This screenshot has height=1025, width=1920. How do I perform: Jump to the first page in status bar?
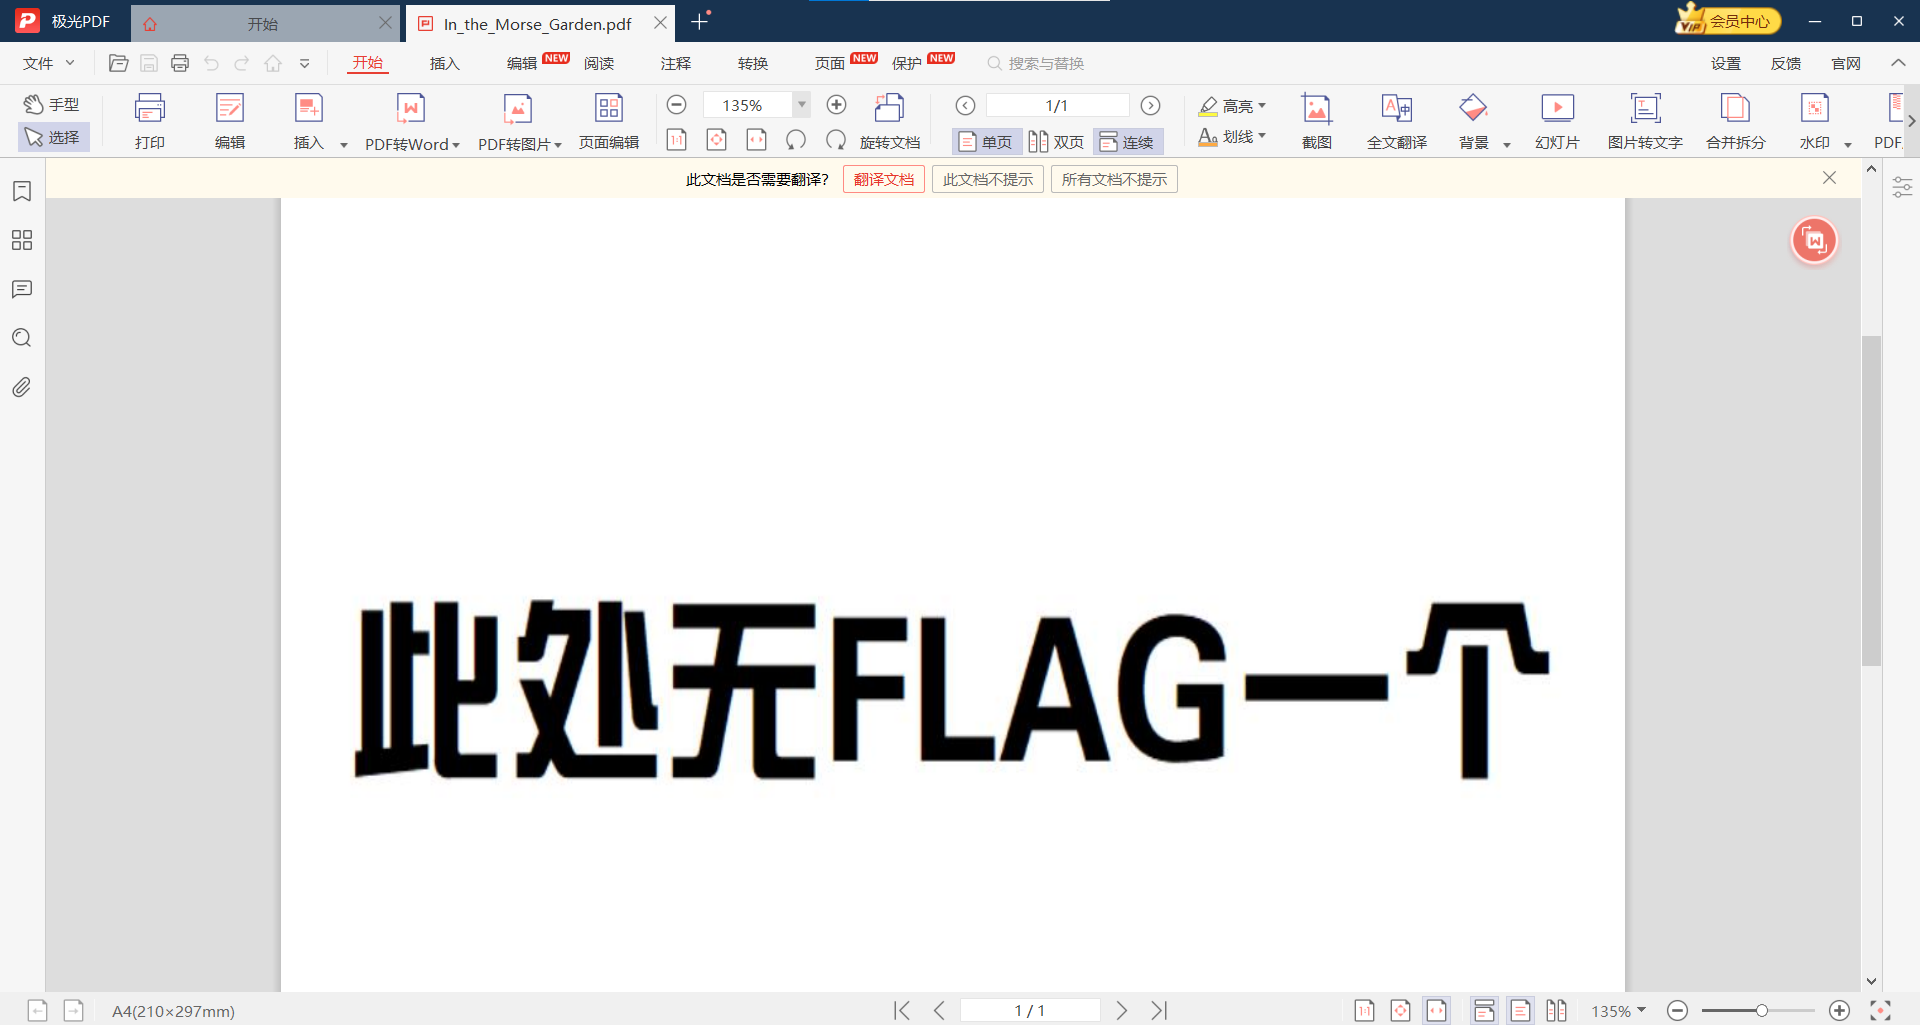click(x=902, y=1010)
